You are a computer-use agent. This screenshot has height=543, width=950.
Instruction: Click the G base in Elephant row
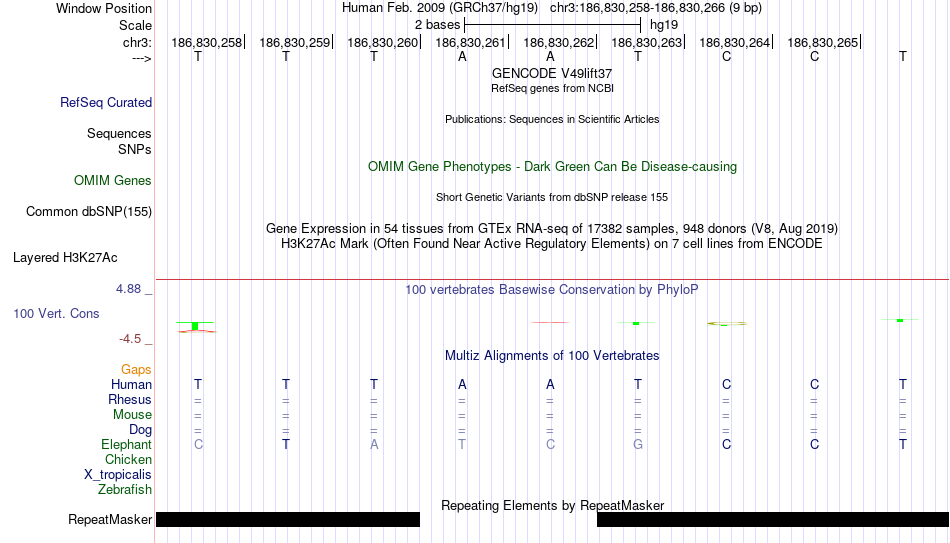click(638, 445)
